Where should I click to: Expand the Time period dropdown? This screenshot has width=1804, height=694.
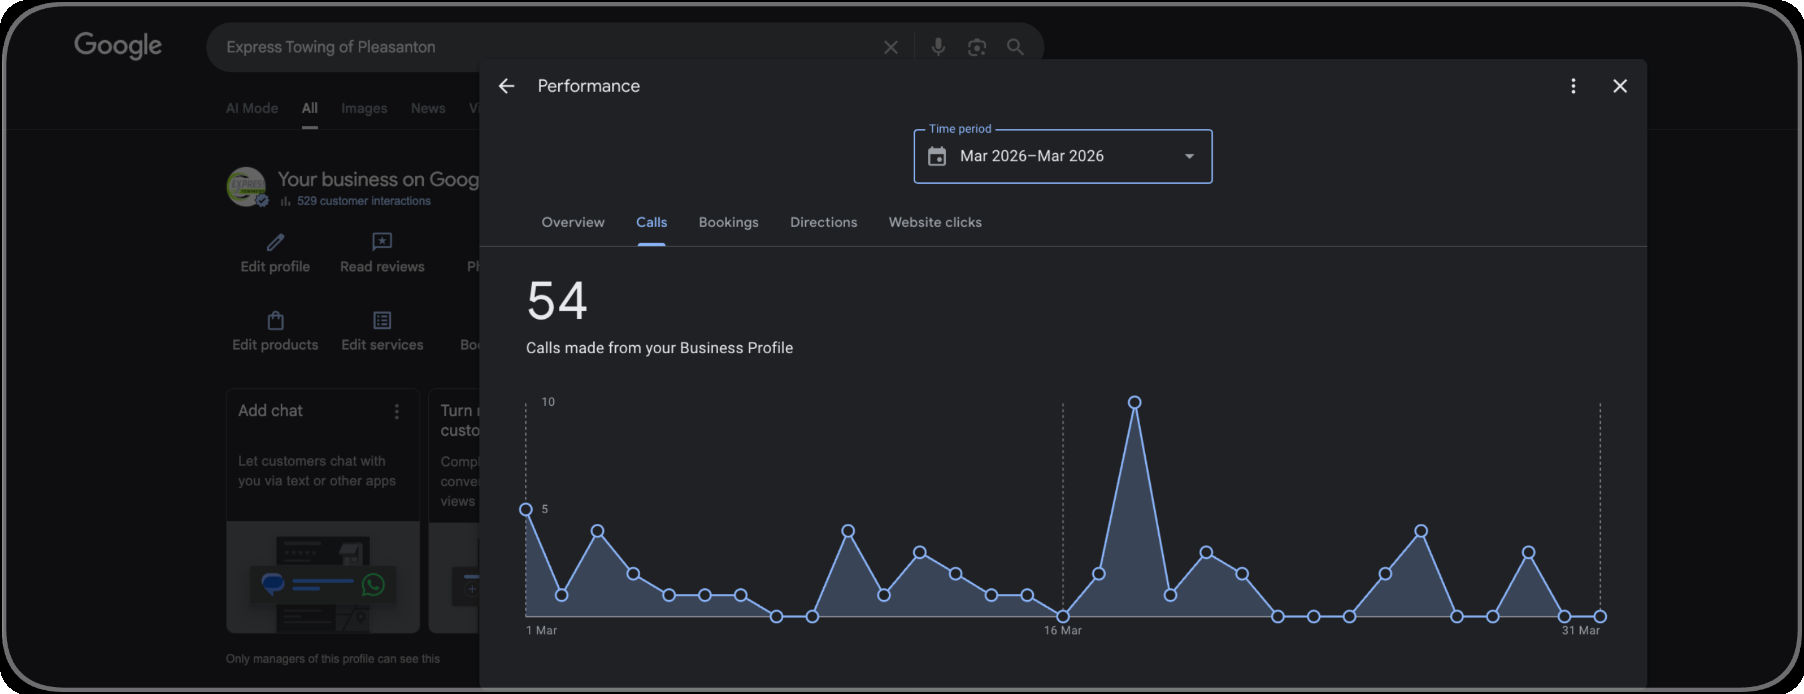click(1063, 156)
